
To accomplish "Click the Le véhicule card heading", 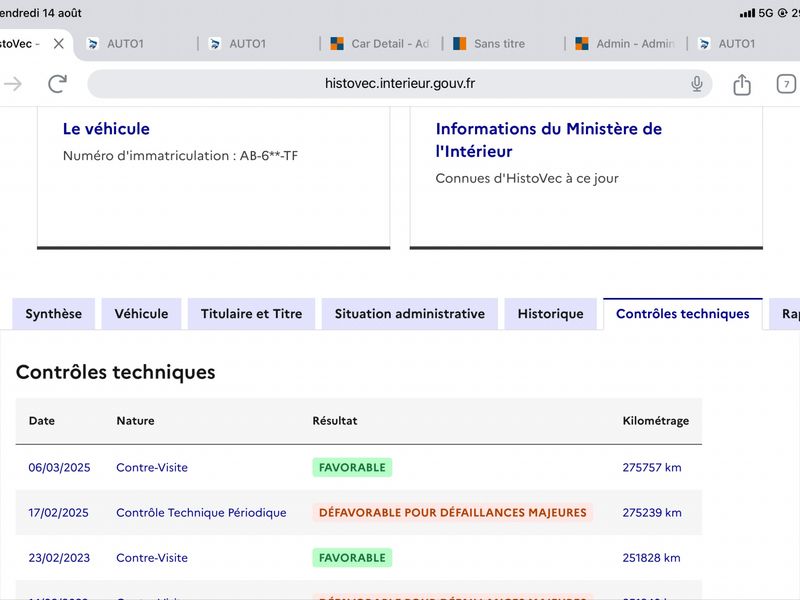I will [106, 129].
